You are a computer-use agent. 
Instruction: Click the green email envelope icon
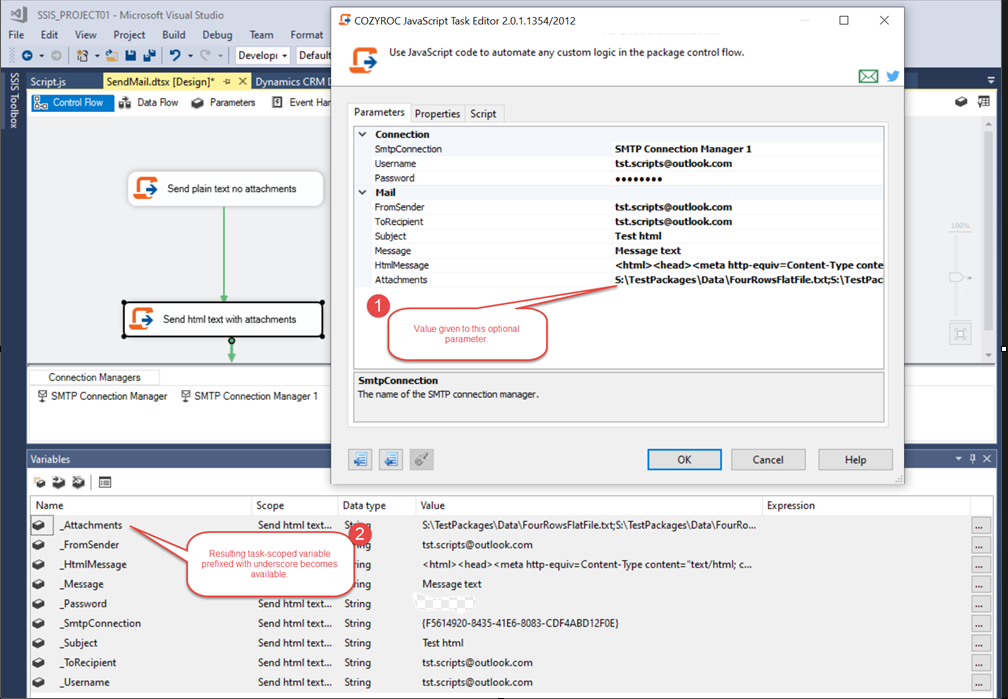tap(868, 77)
